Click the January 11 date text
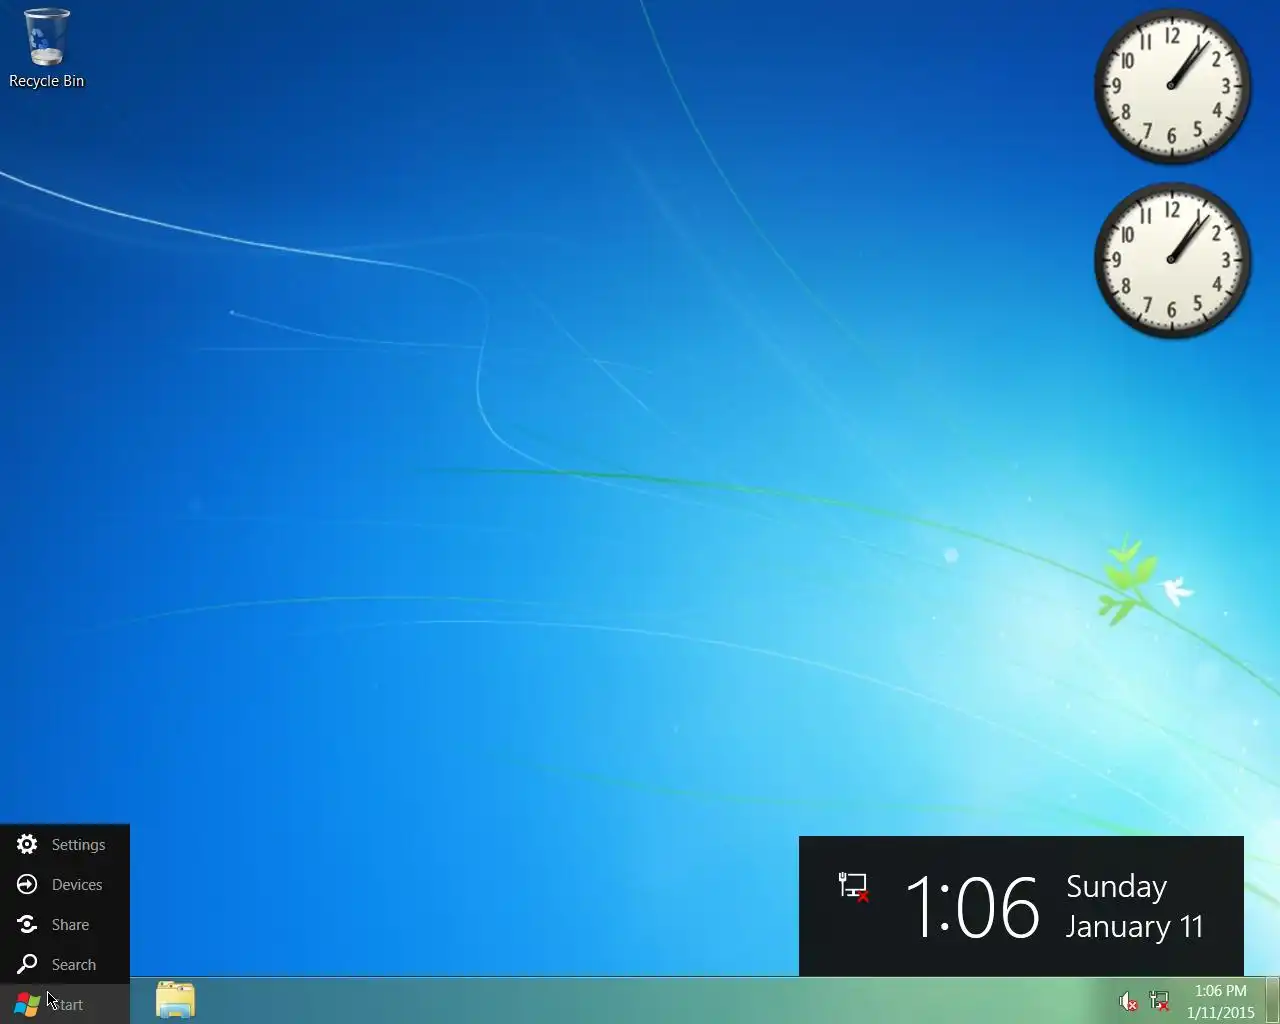This screenshot has height=1024, width=1280. coord(1135,927)
